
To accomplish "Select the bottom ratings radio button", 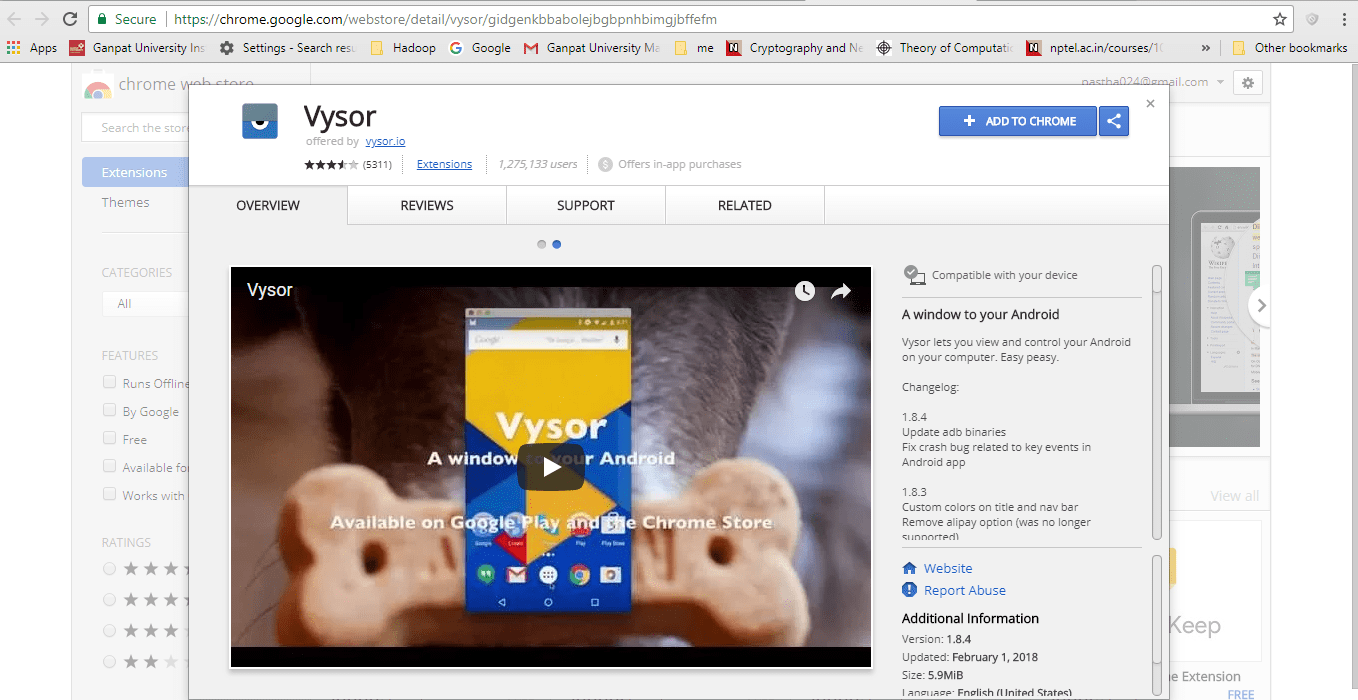I will click(x=110, y=661).
